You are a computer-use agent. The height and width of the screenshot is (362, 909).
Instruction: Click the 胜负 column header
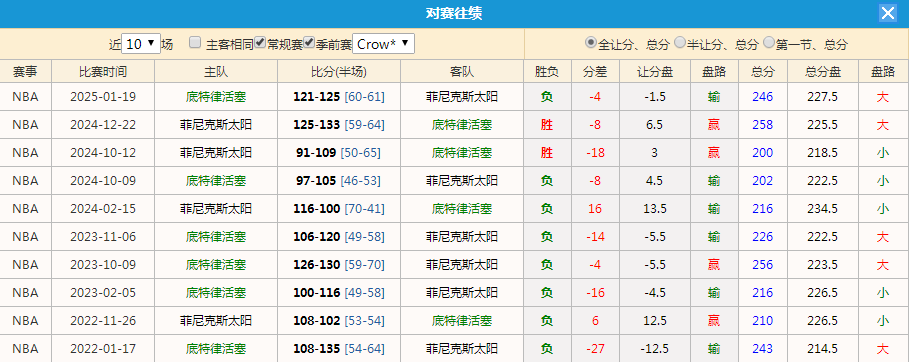click(x=547, y=71)
